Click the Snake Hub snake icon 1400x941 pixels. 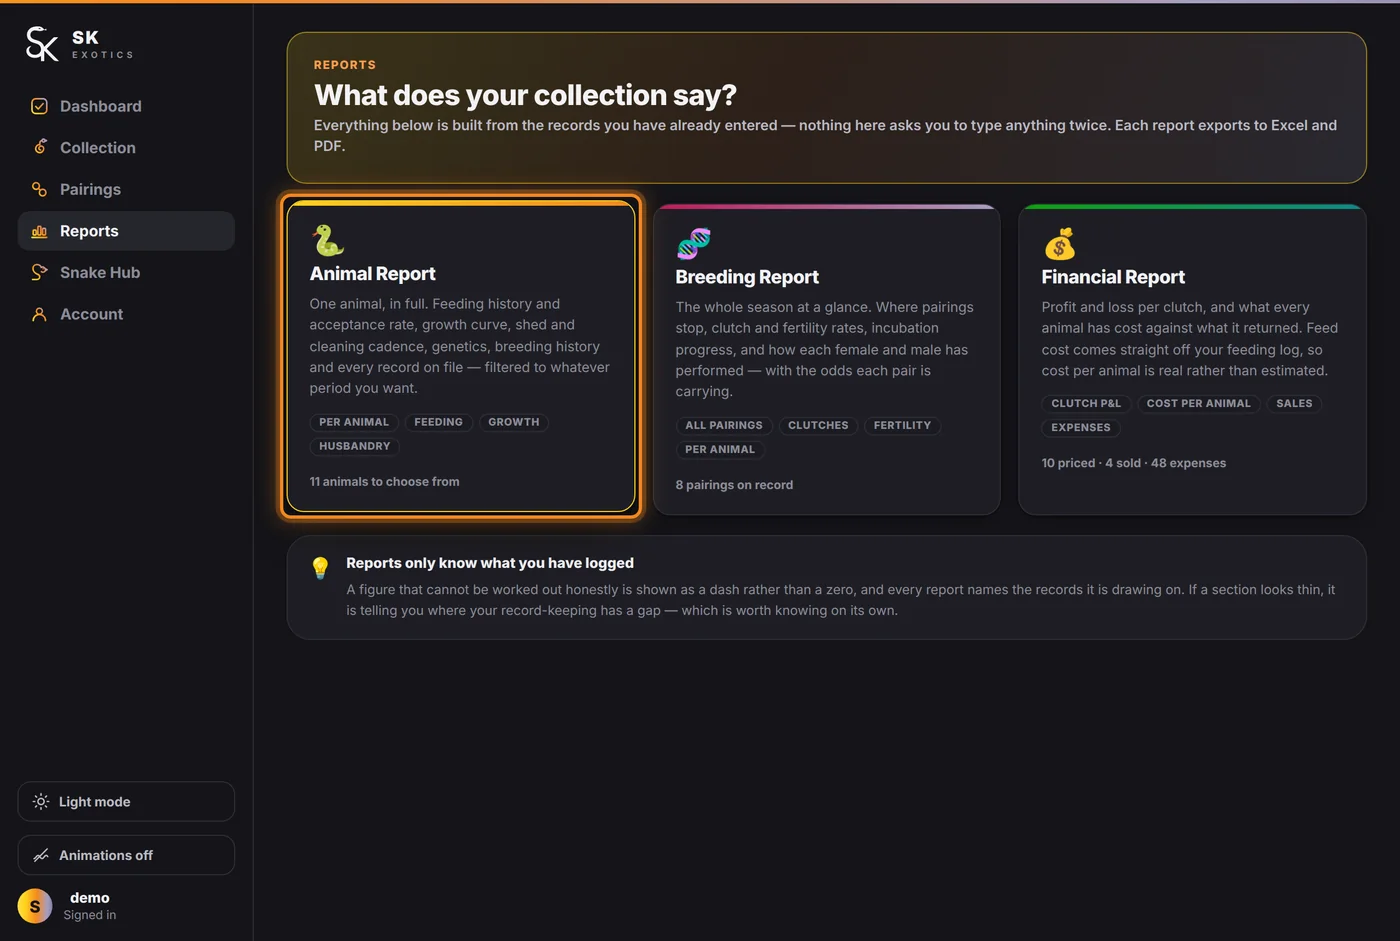point(39,272)
